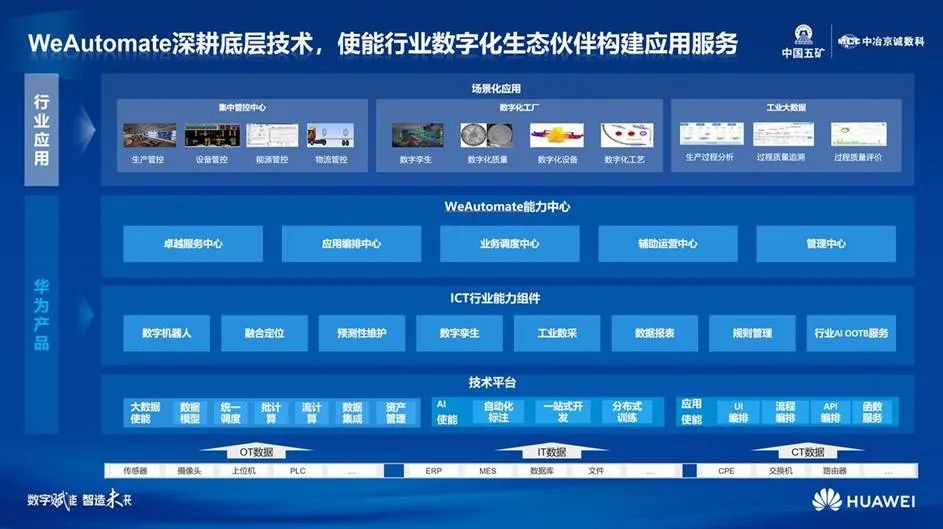
Task: Click the IT数据 arrow label
Action: (551, 452)
